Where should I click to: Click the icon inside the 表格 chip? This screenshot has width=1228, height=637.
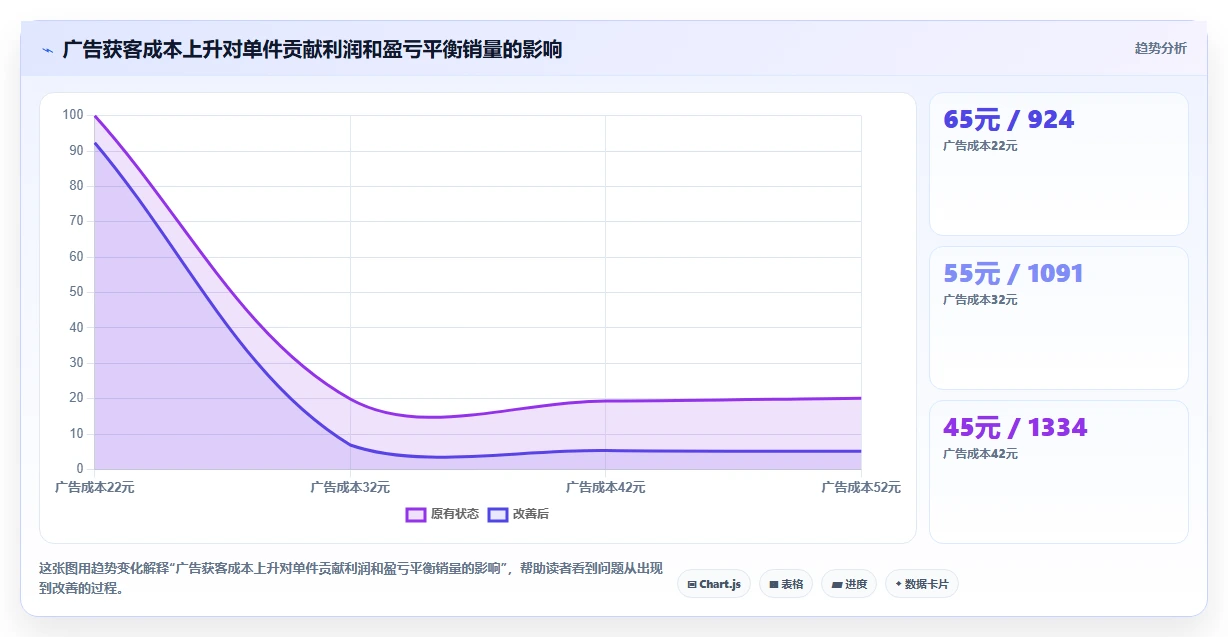pos(774,584)
